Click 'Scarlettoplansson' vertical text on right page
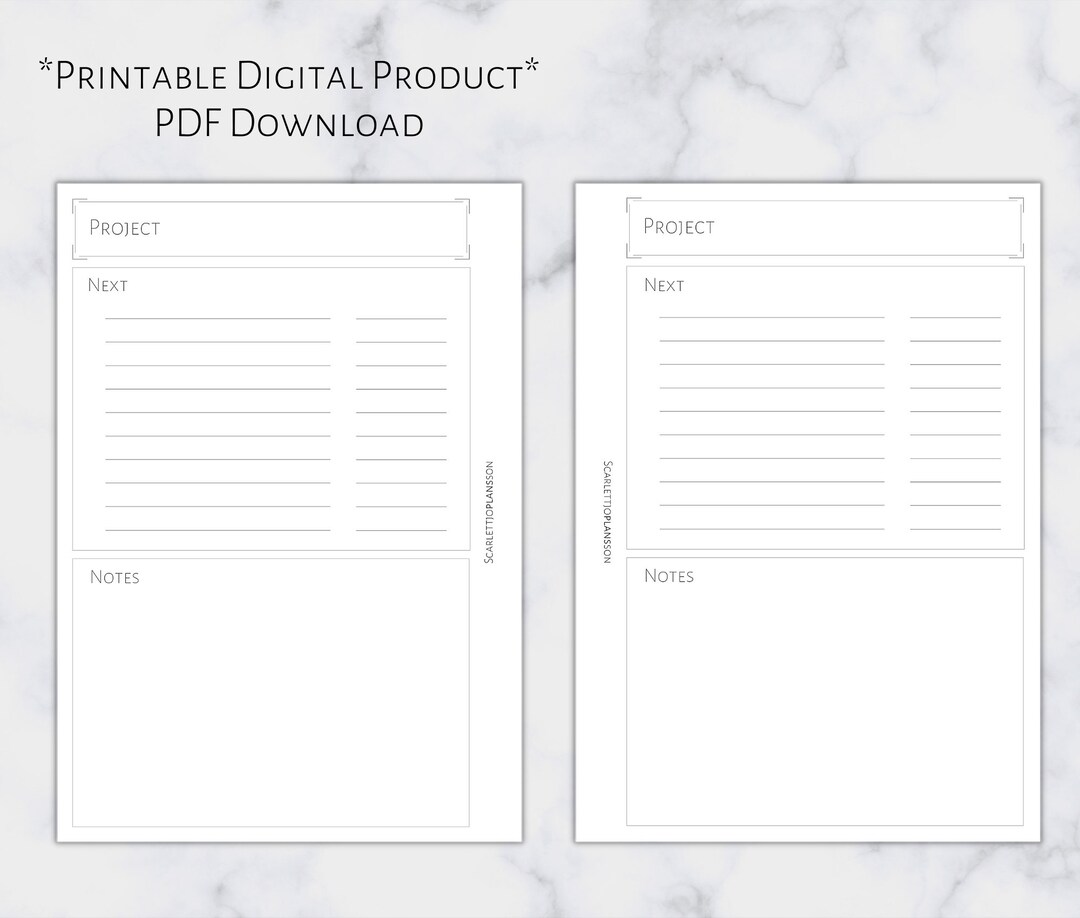 click(x=608, y=512)
